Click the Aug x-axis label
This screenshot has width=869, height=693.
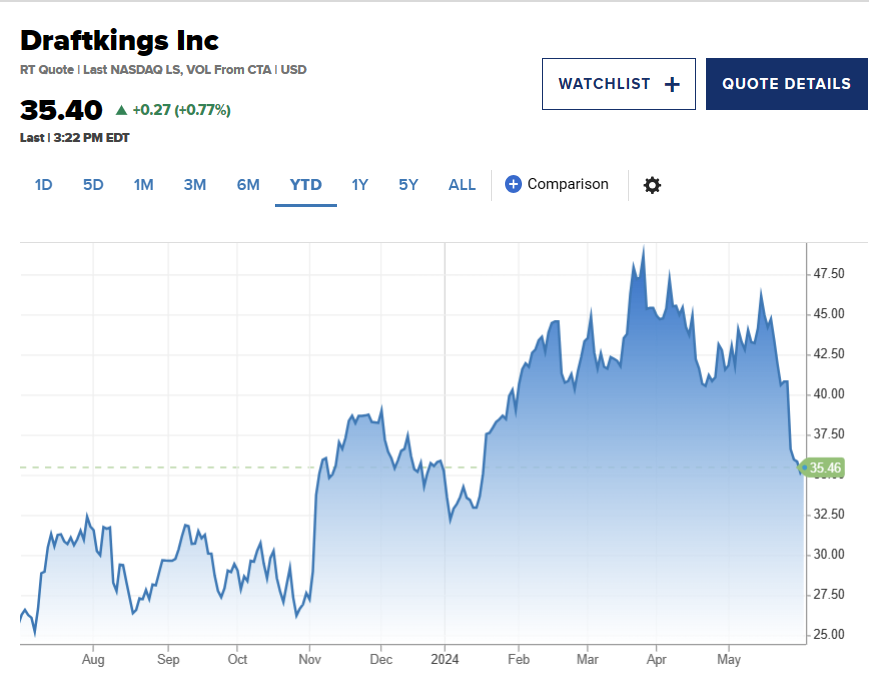93,660
